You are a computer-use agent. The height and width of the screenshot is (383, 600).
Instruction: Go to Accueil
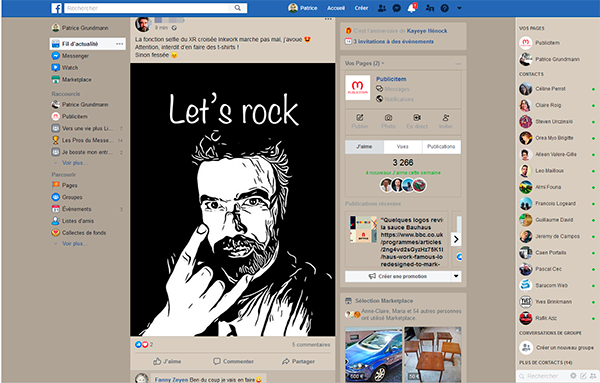336,8
